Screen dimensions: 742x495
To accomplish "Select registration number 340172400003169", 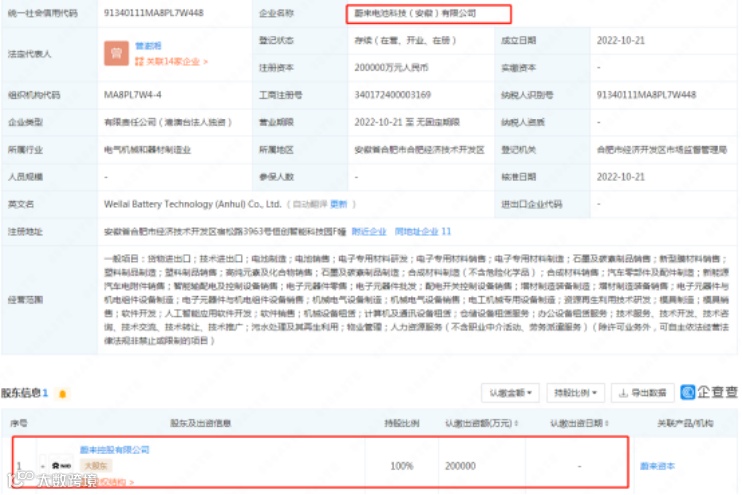I will click(392, 95).
